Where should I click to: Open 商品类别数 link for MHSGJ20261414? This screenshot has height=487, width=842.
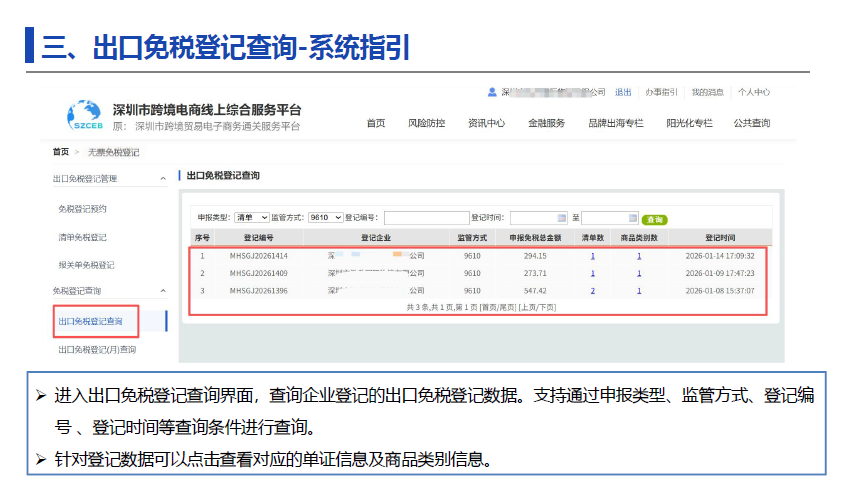(639, 256)
